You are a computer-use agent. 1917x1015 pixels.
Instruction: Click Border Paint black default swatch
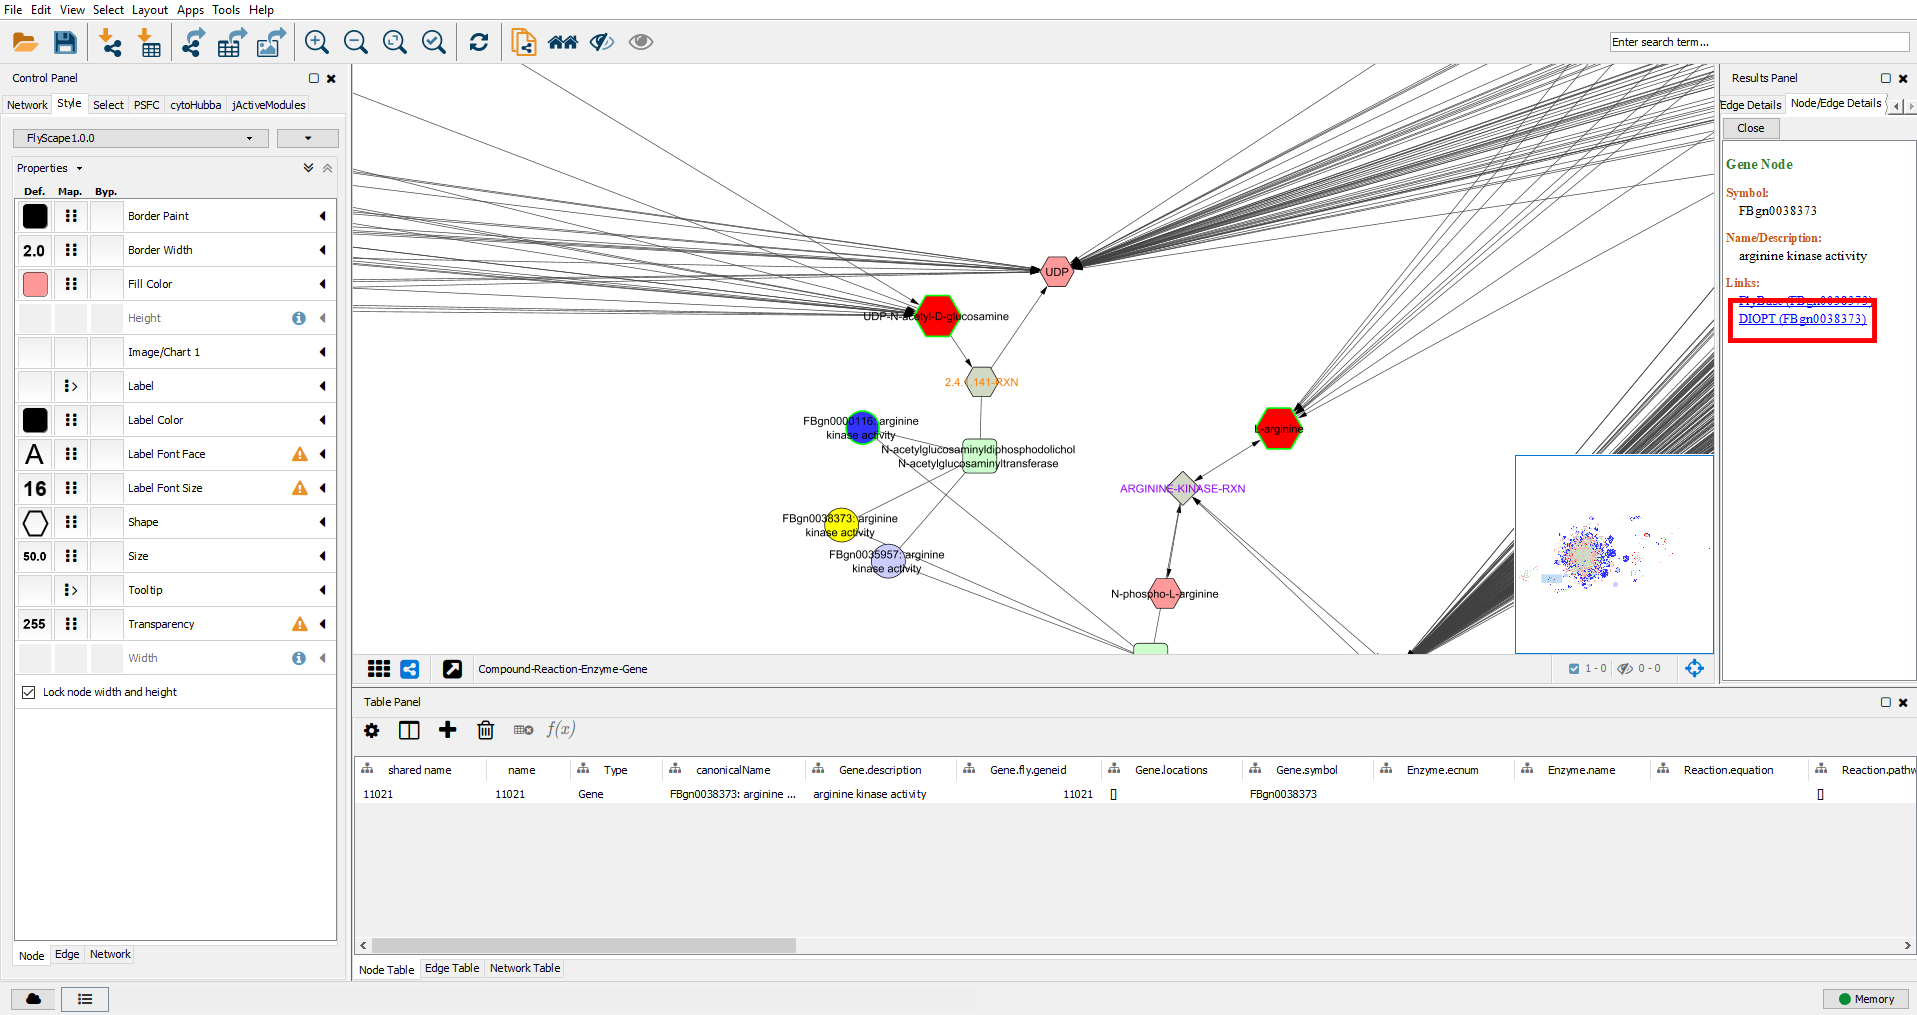[x=35, y=216]
